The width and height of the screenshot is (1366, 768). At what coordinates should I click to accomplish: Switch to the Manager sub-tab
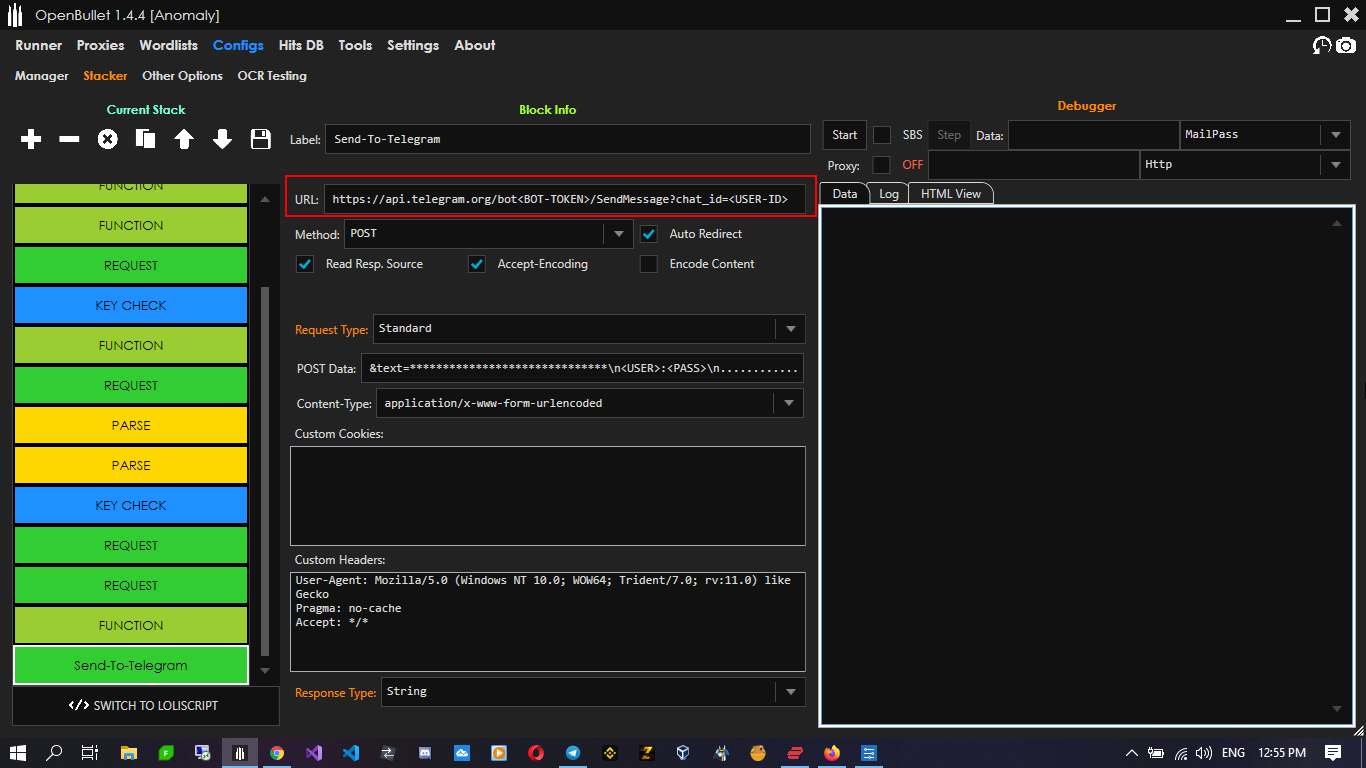(x=42, y=76)
